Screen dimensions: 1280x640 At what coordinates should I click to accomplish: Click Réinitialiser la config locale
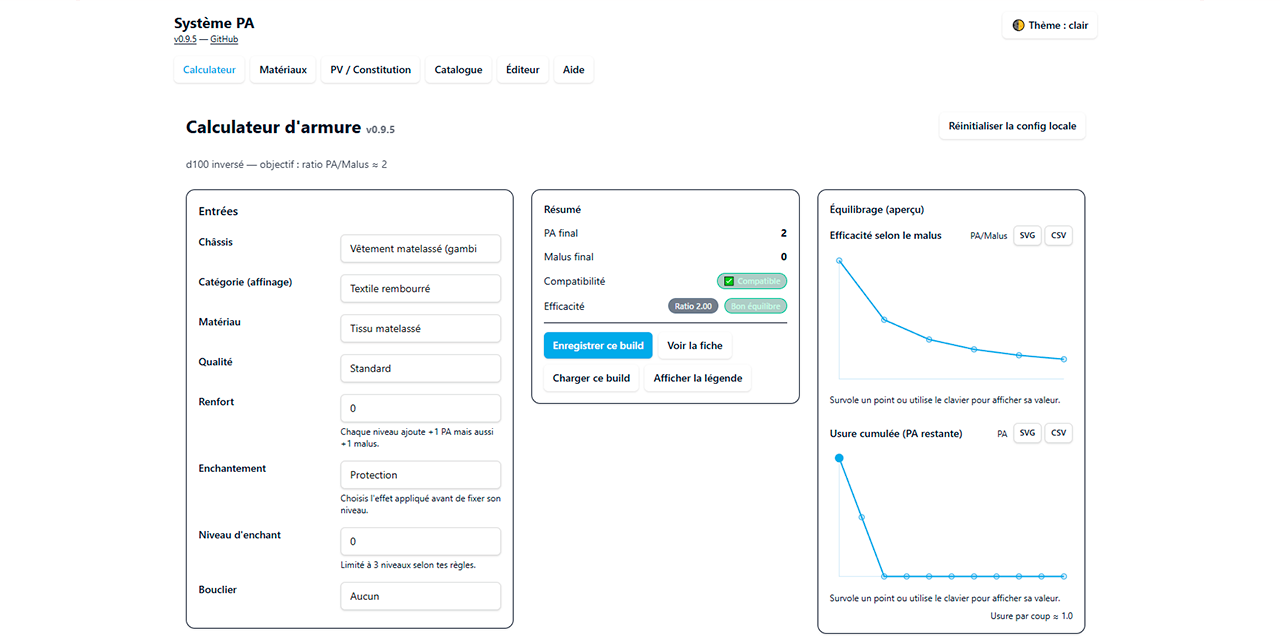(x=1012, y=127)
